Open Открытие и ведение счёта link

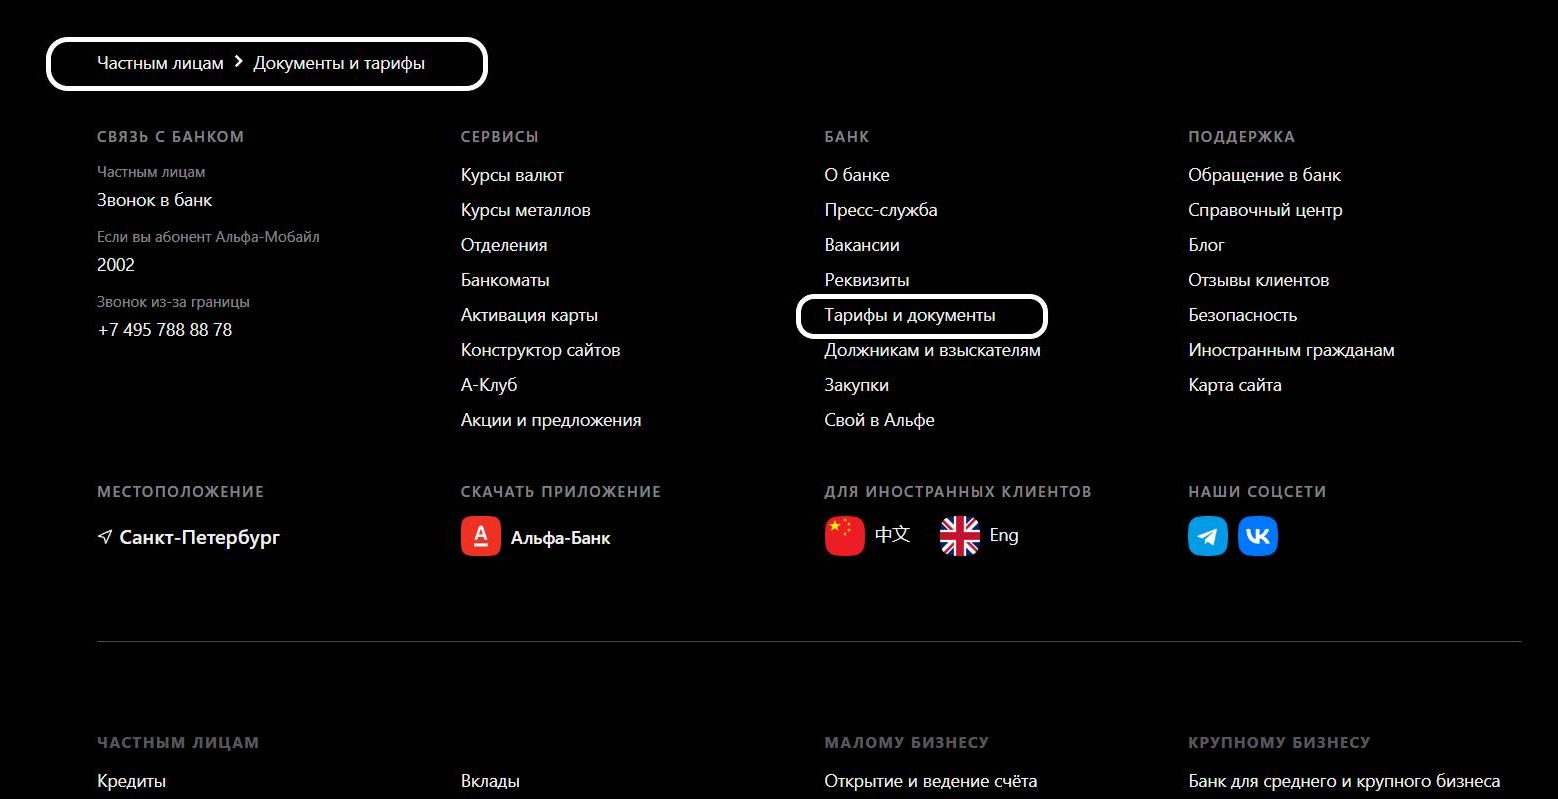tap(930, 780)
